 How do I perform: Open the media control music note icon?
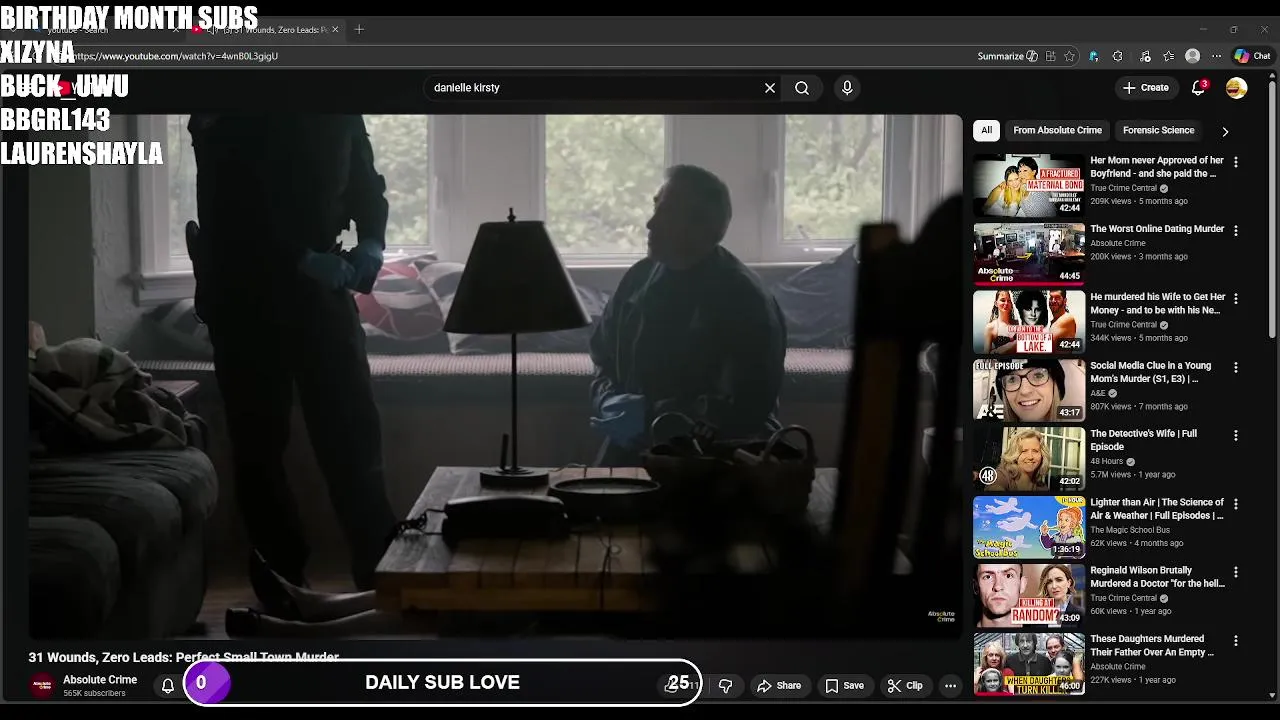[x=1144, y=56]
